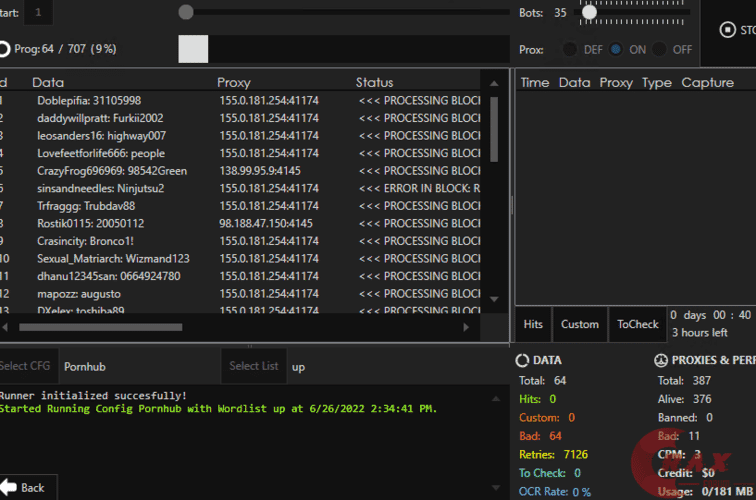
Task: Click the Start value input field
Action: point(39,13)
